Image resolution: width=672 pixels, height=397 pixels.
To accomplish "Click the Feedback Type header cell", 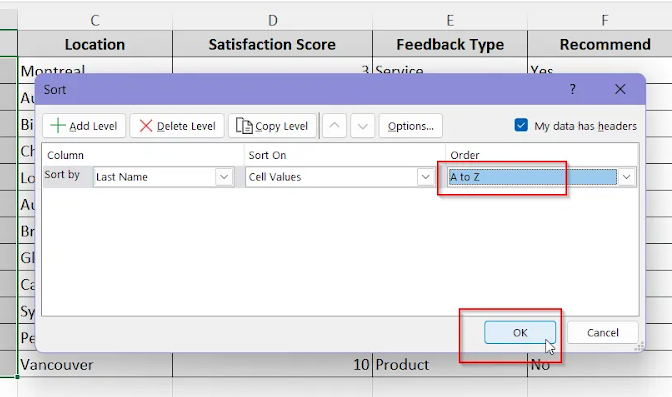I will tap(450, 44).
